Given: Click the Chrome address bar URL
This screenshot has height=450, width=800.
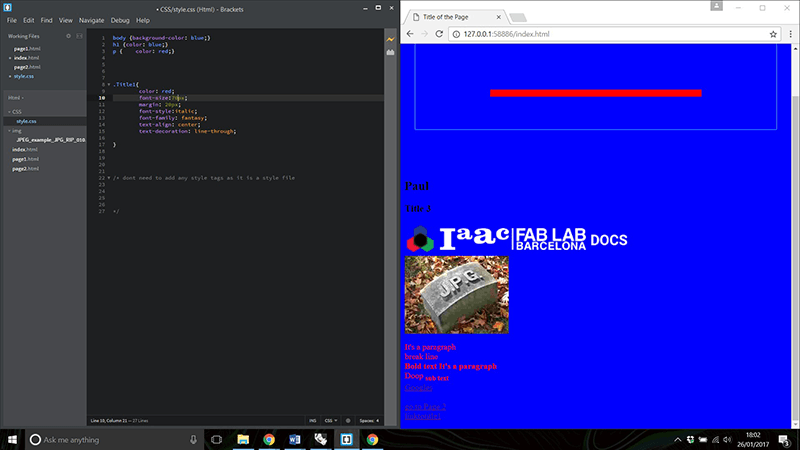Looking at the screenshot, I should pyautogui.click(x=507, y=34).
